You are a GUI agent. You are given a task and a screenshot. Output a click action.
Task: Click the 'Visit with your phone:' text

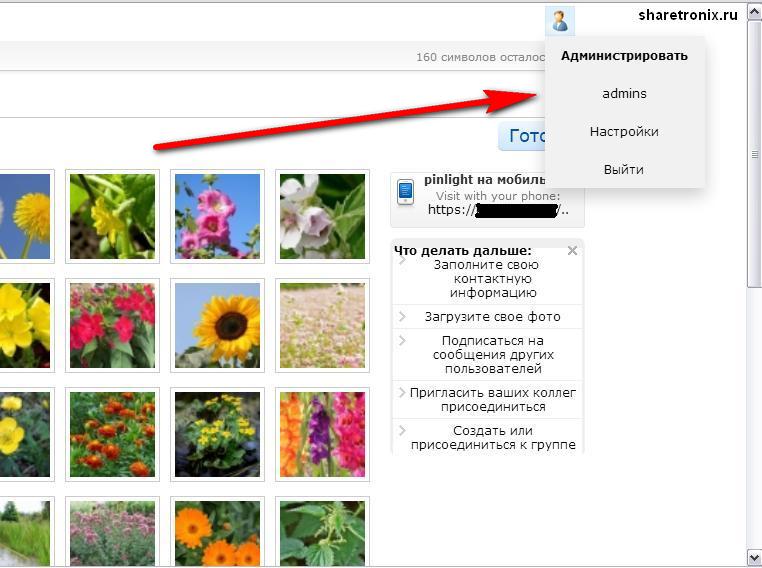click(498, 196)
